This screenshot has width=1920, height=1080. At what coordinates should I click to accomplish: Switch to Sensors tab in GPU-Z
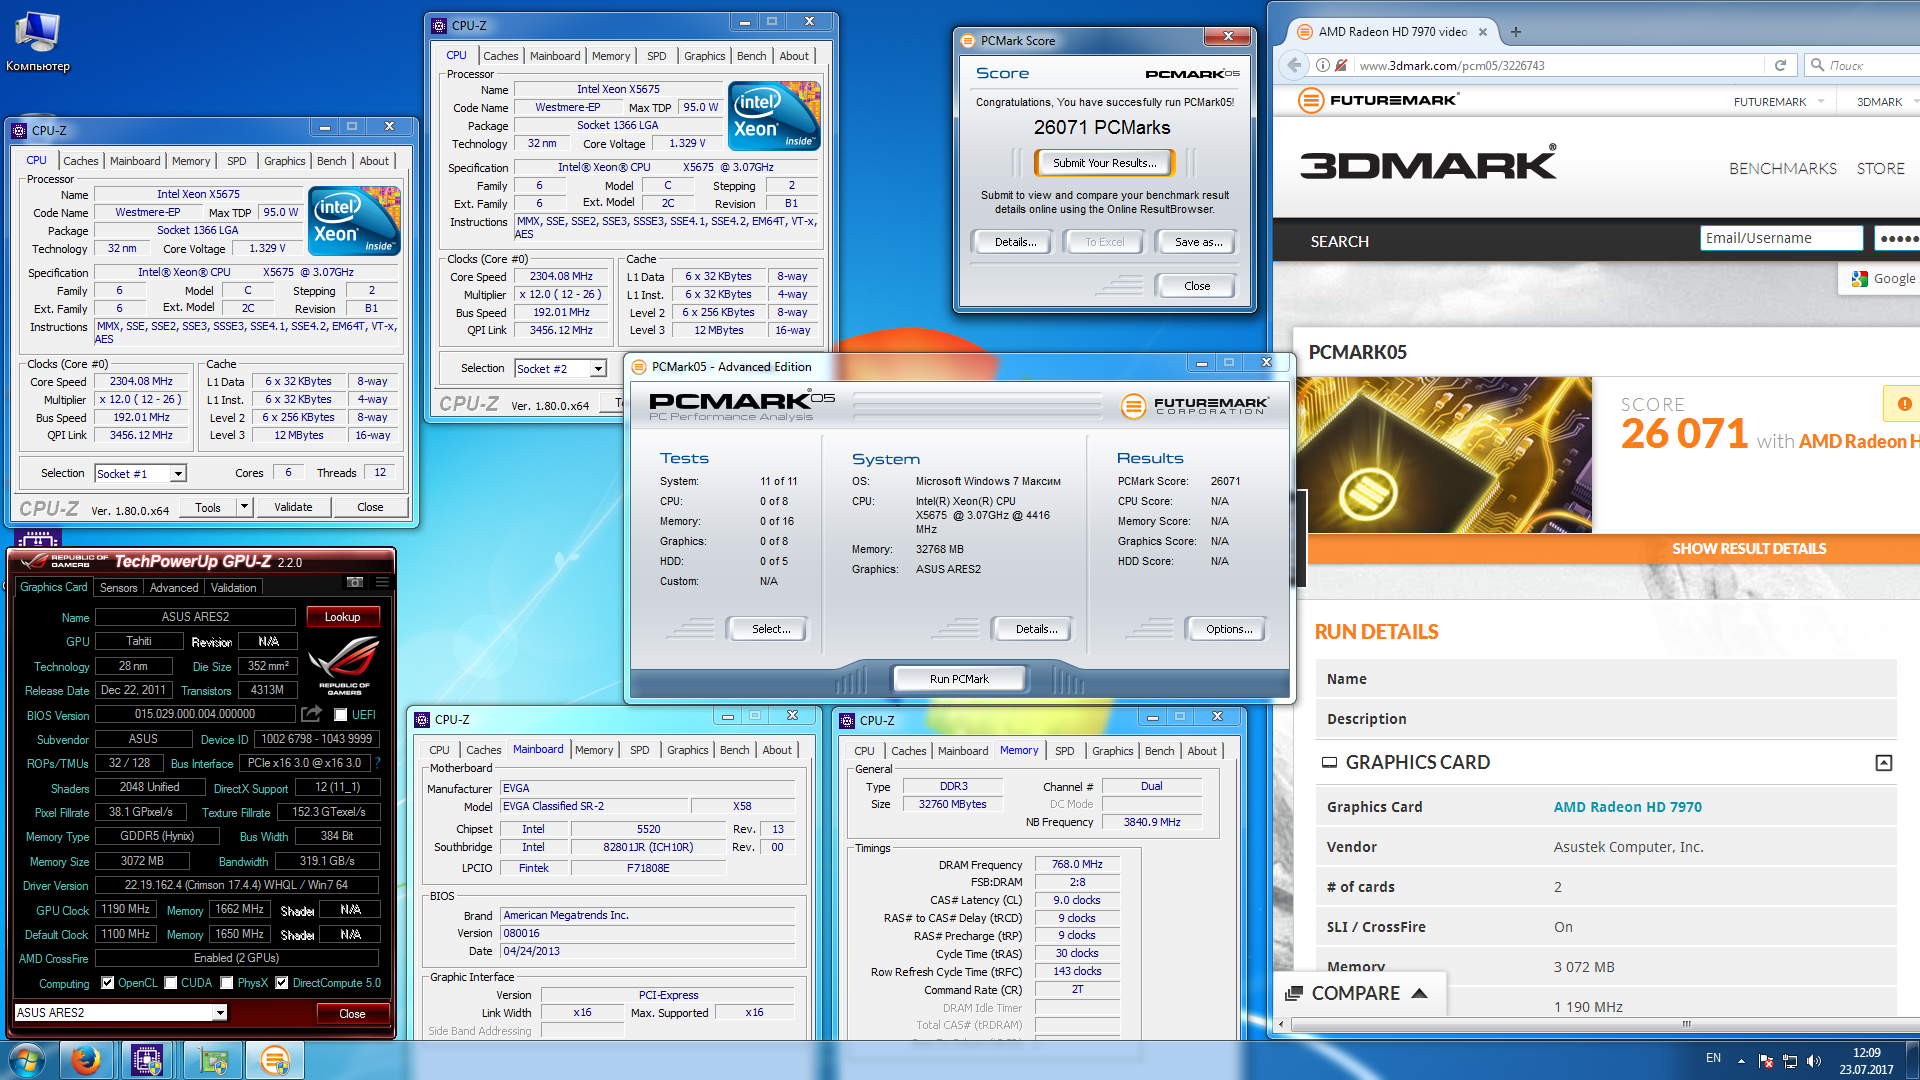[x=119, y=588]
